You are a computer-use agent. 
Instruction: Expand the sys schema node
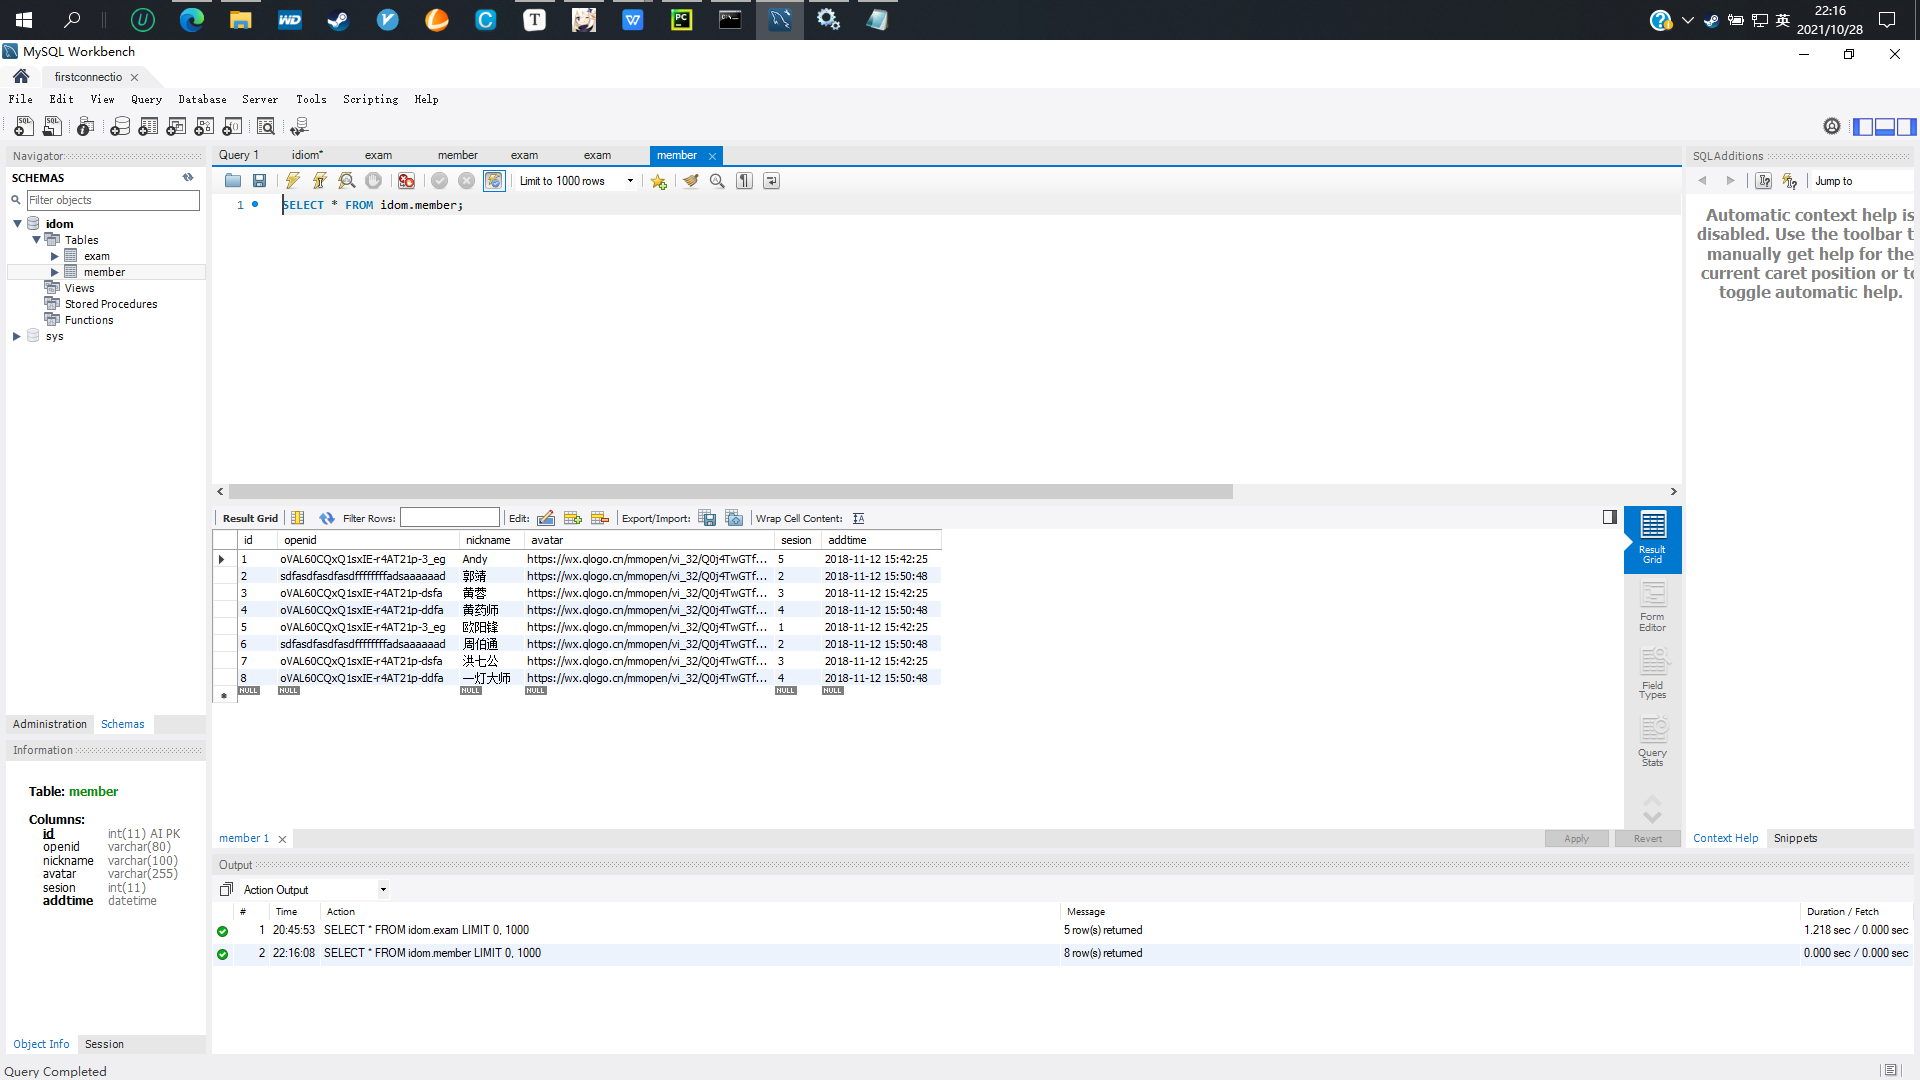coord(17,336)
